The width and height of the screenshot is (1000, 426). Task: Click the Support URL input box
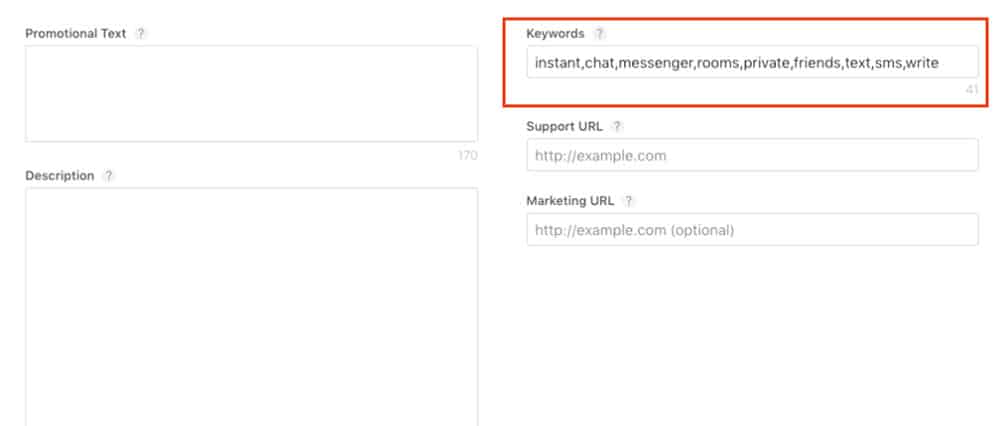coord(752,155)
